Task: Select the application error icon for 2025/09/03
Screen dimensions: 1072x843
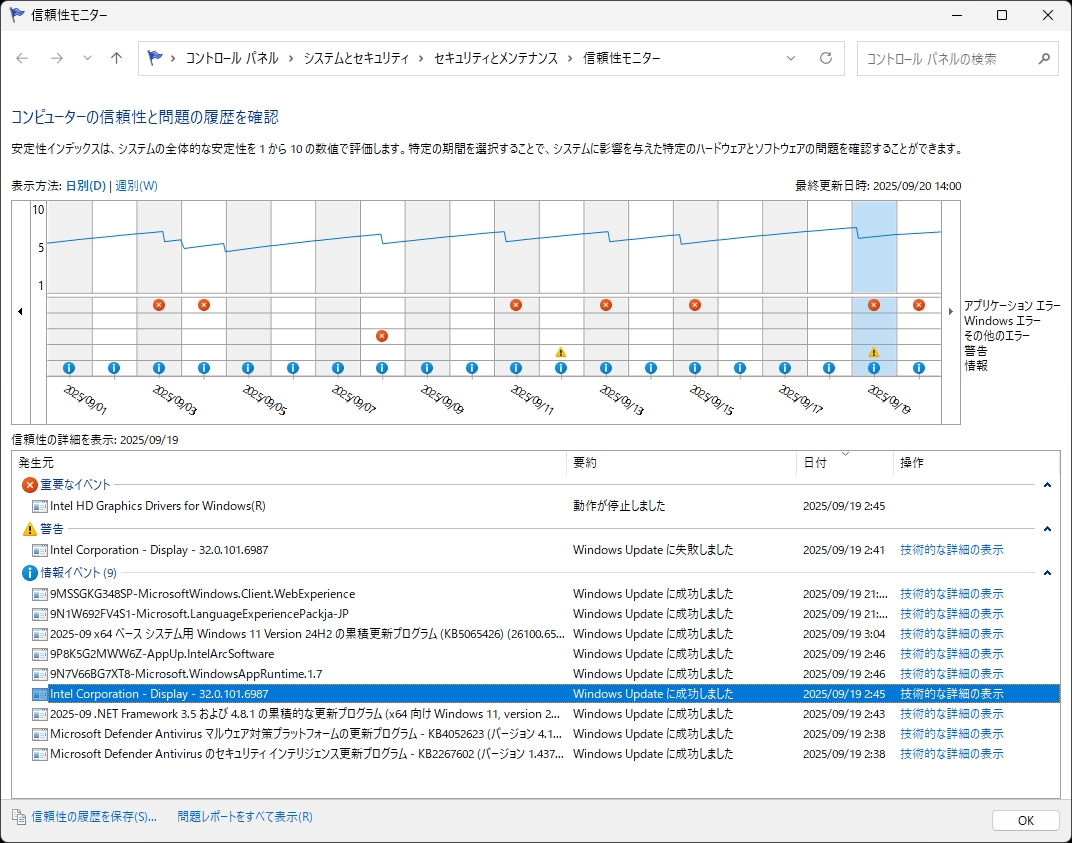Action: [x=159, y=305]
